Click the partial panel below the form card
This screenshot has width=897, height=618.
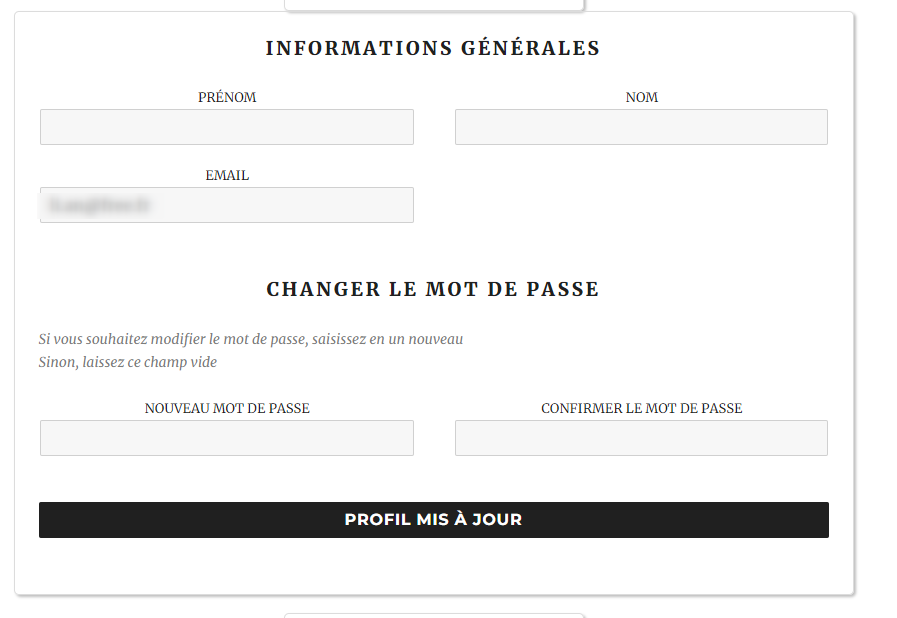click(x=434, y=616)
